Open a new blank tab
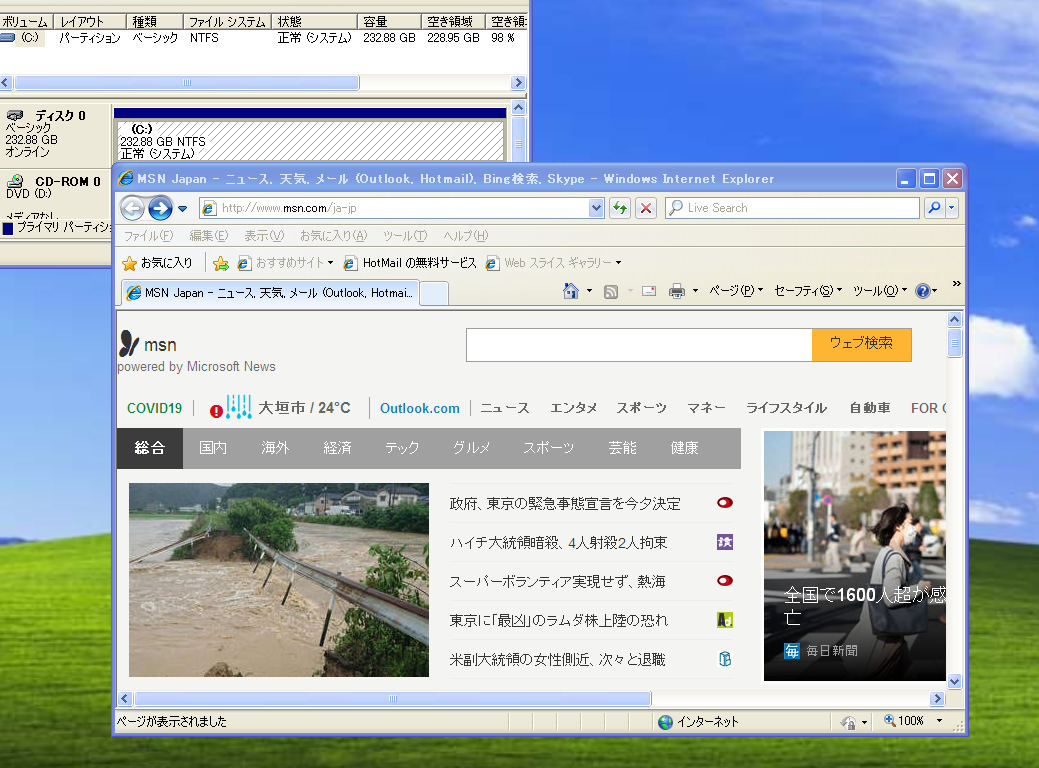Viewport: 1039px width, 768px height. coord(434,294)
